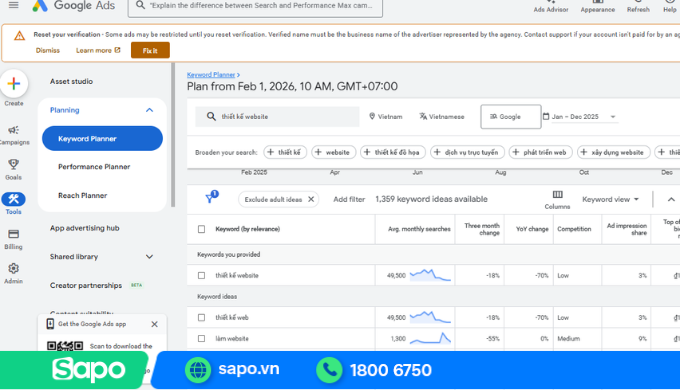Open the hamburger main menu
The image size is (680, 390).
click(14, 5)
